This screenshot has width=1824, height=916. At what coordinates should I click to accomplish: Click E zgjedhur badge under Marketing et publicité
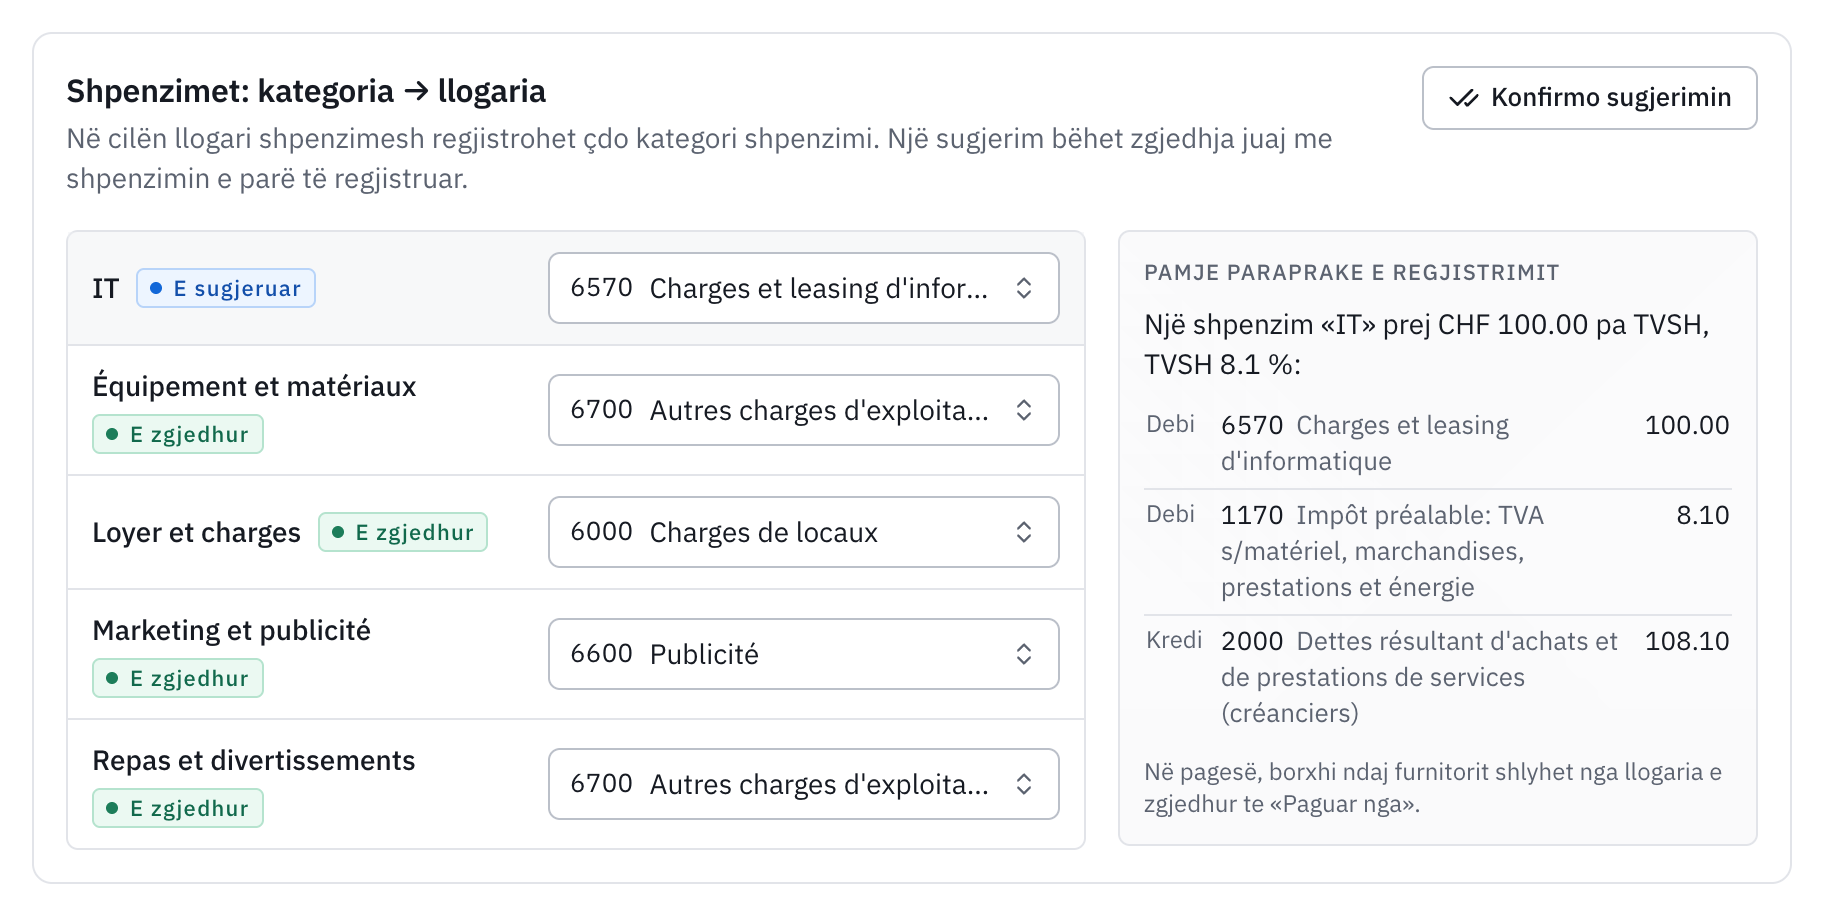pos(178,678)
